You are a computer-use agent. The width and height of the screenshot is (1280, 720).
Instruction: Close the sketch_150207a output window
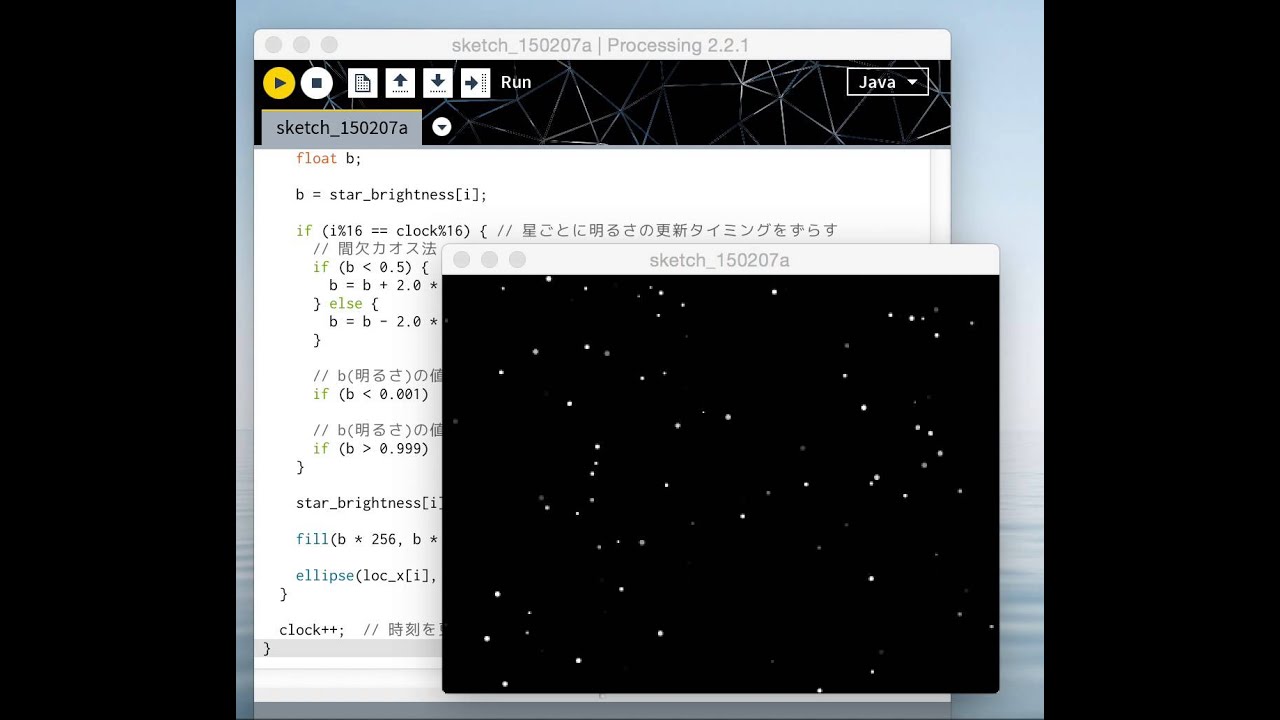(461, 260)
